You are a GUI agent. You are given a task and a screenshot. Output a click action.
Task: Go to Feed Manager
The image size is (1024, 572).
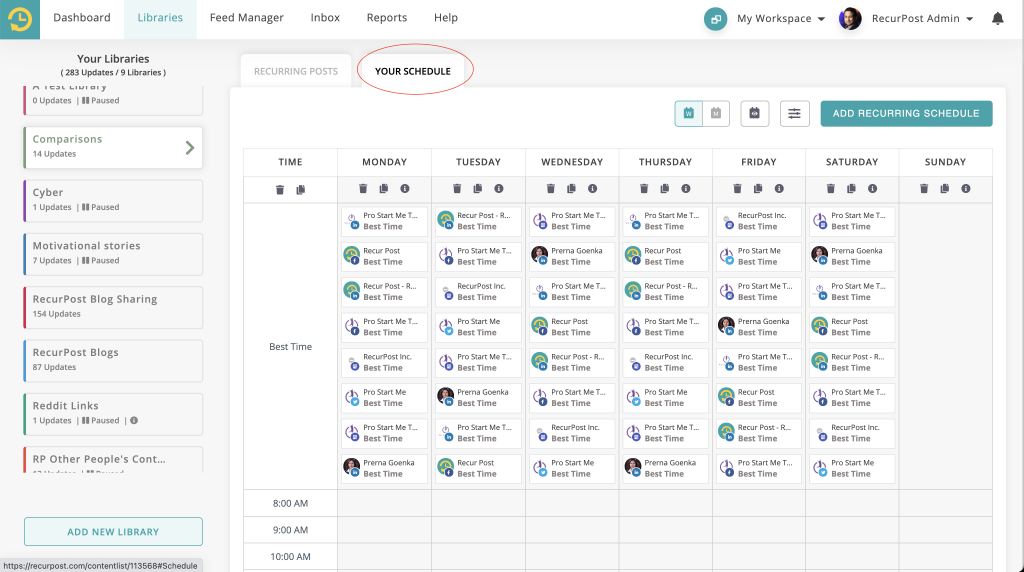tap(246, 18)
